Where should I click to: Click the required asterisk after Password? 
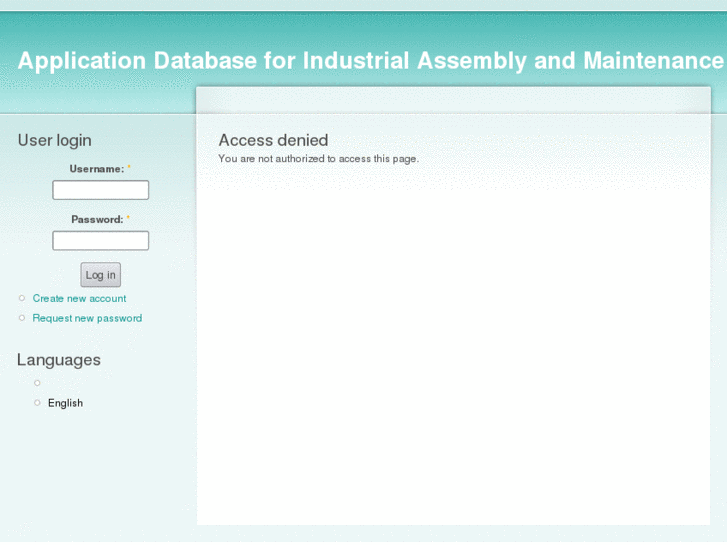(x=128, y=219)
